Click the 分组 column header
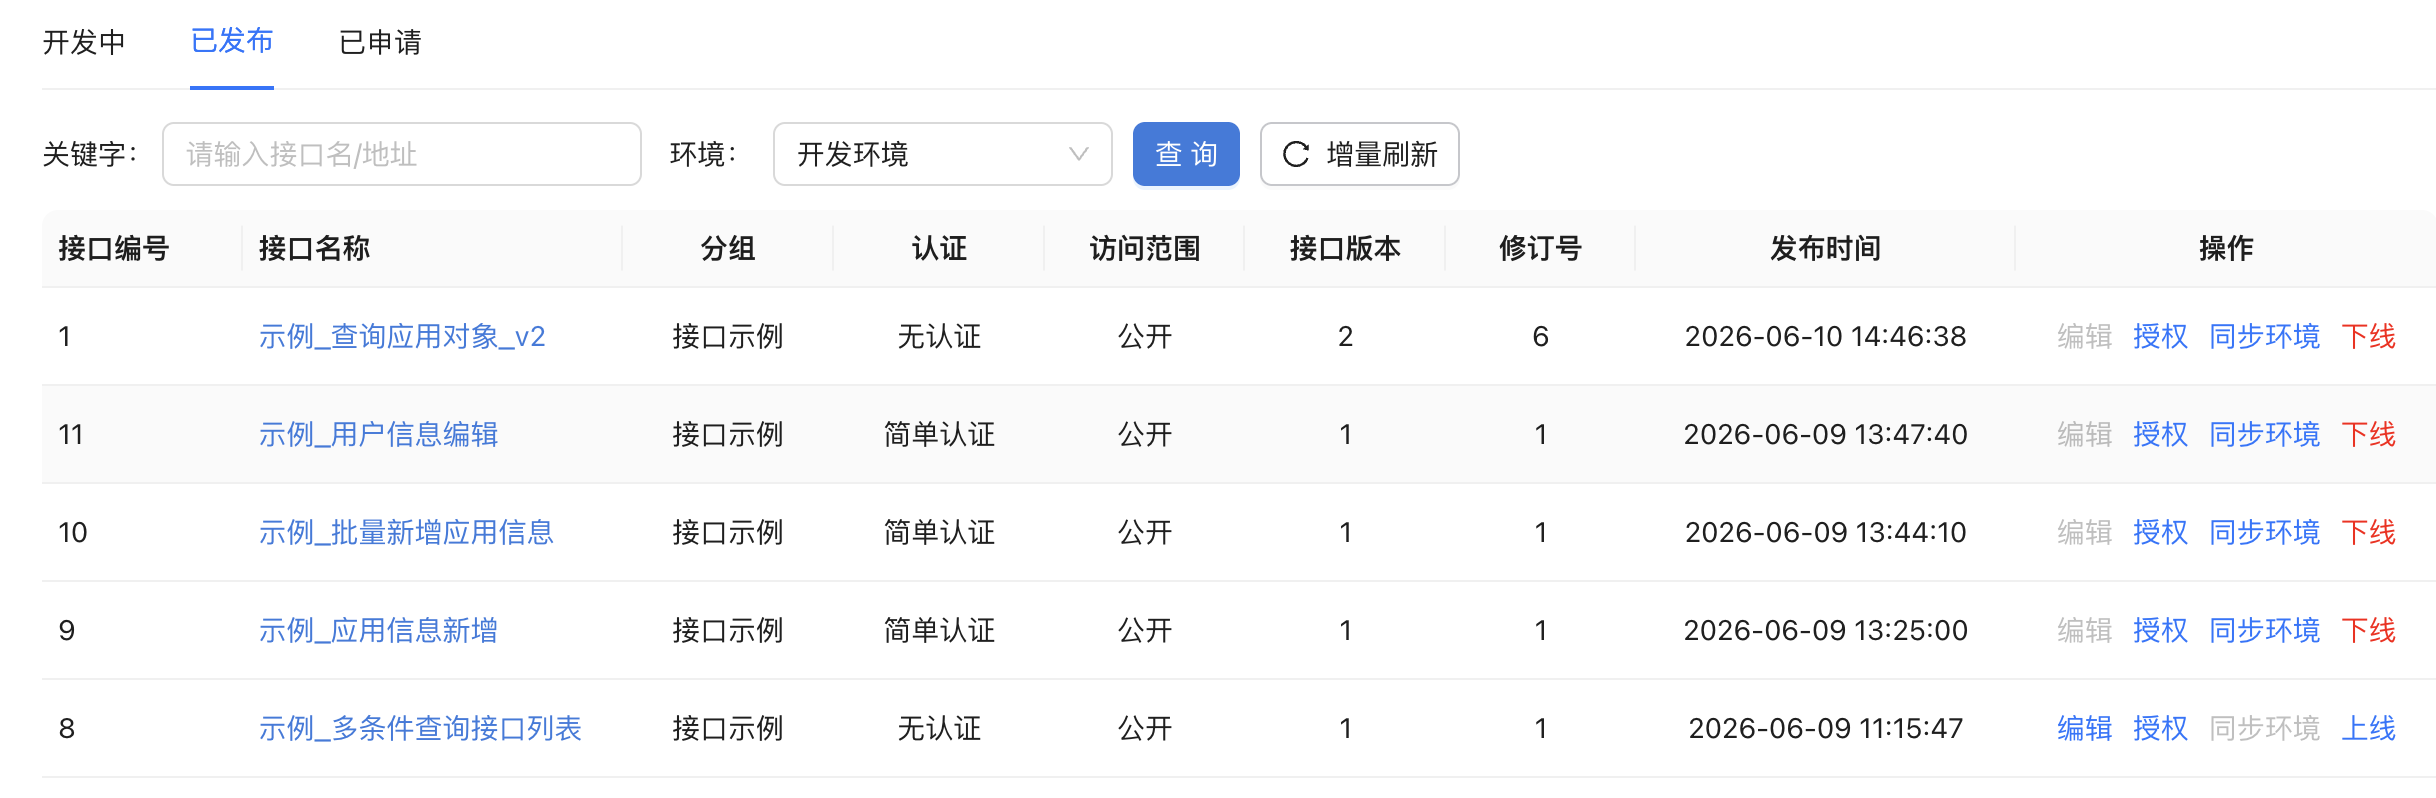Screen dimensions: 2436x798 click(x=727, y=248)
